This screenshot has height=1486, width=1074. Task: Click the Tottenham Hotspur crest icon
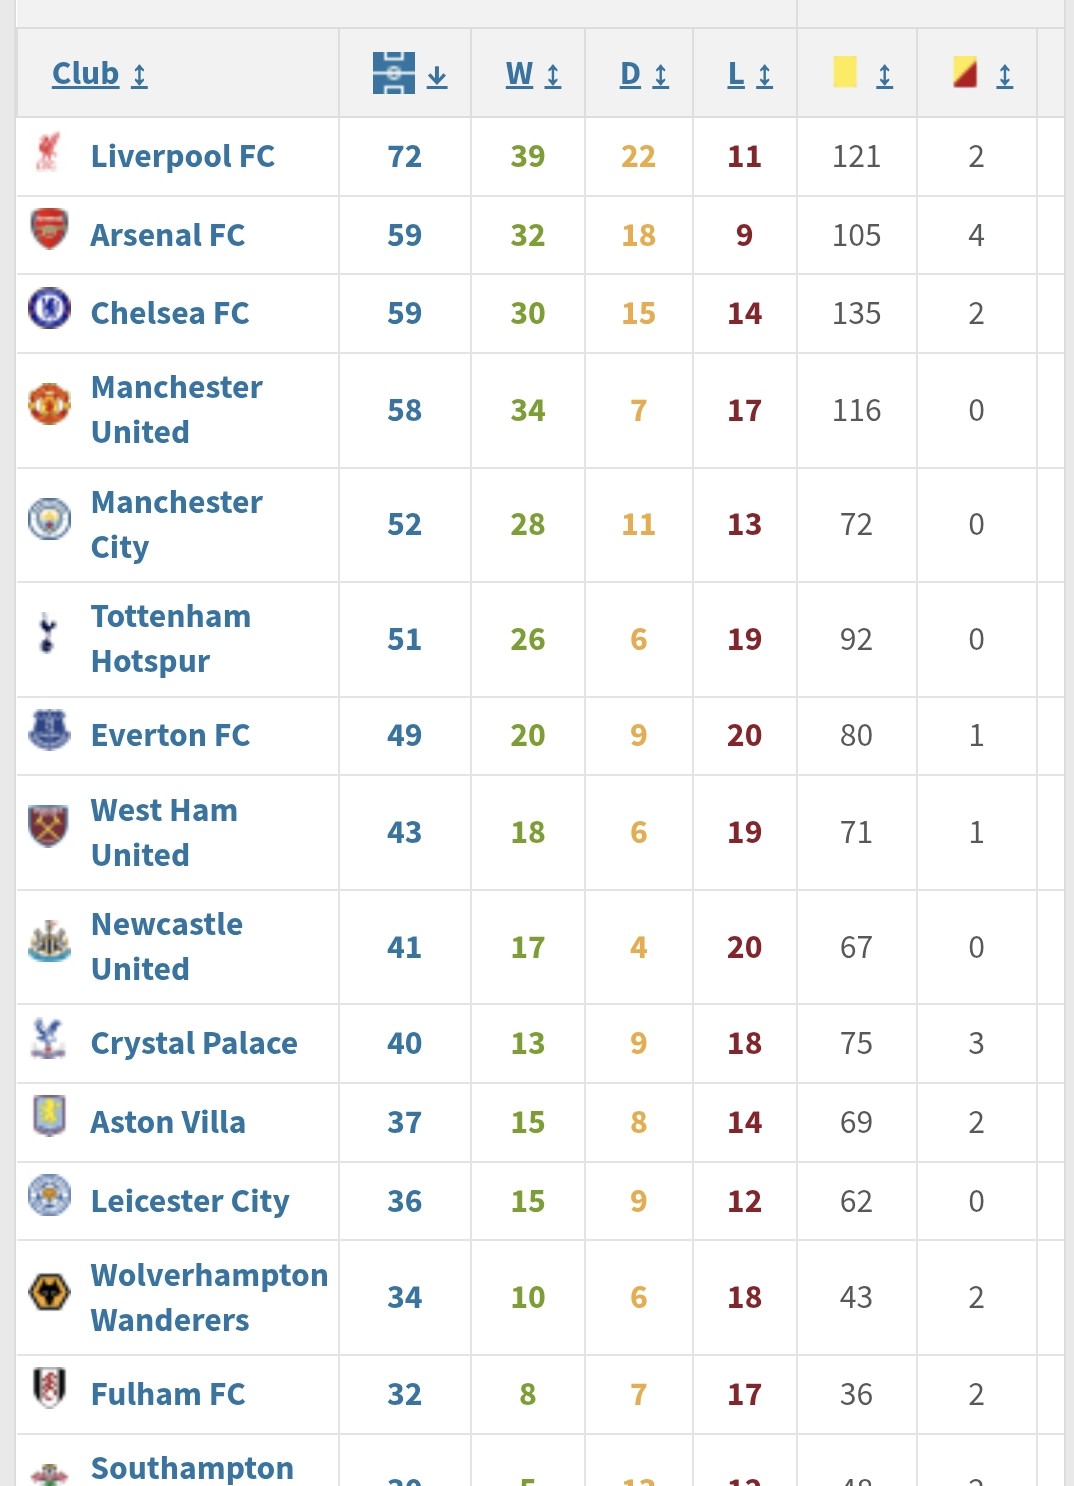pyautogui.click(x=47, y=633)
